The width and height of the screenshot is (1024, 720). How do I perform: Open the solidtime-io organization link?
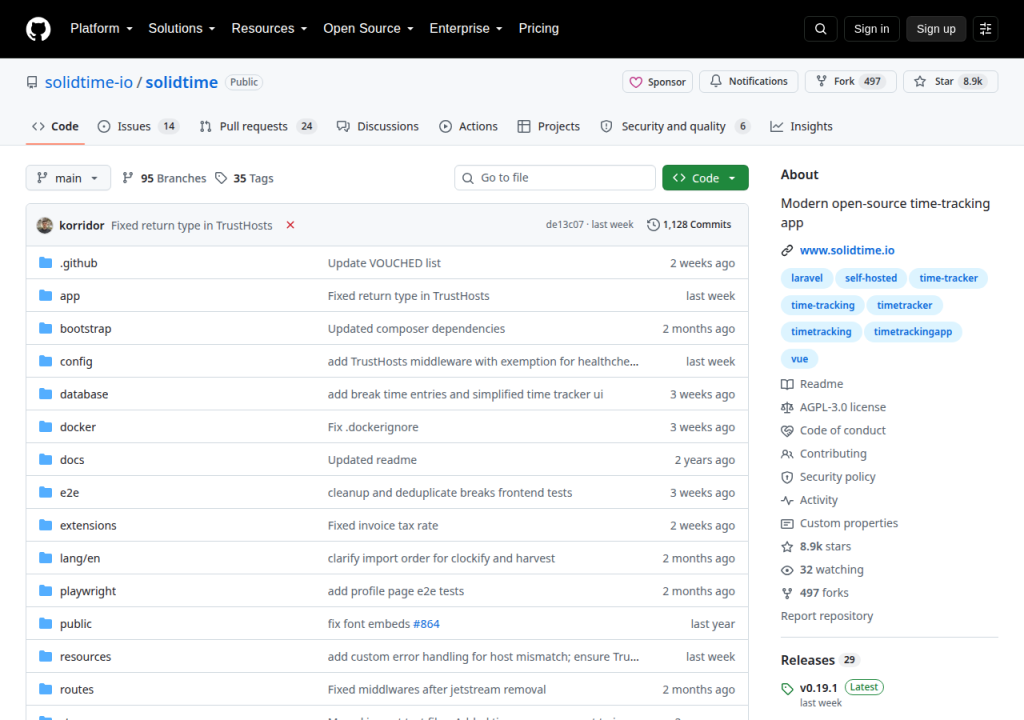89,82
